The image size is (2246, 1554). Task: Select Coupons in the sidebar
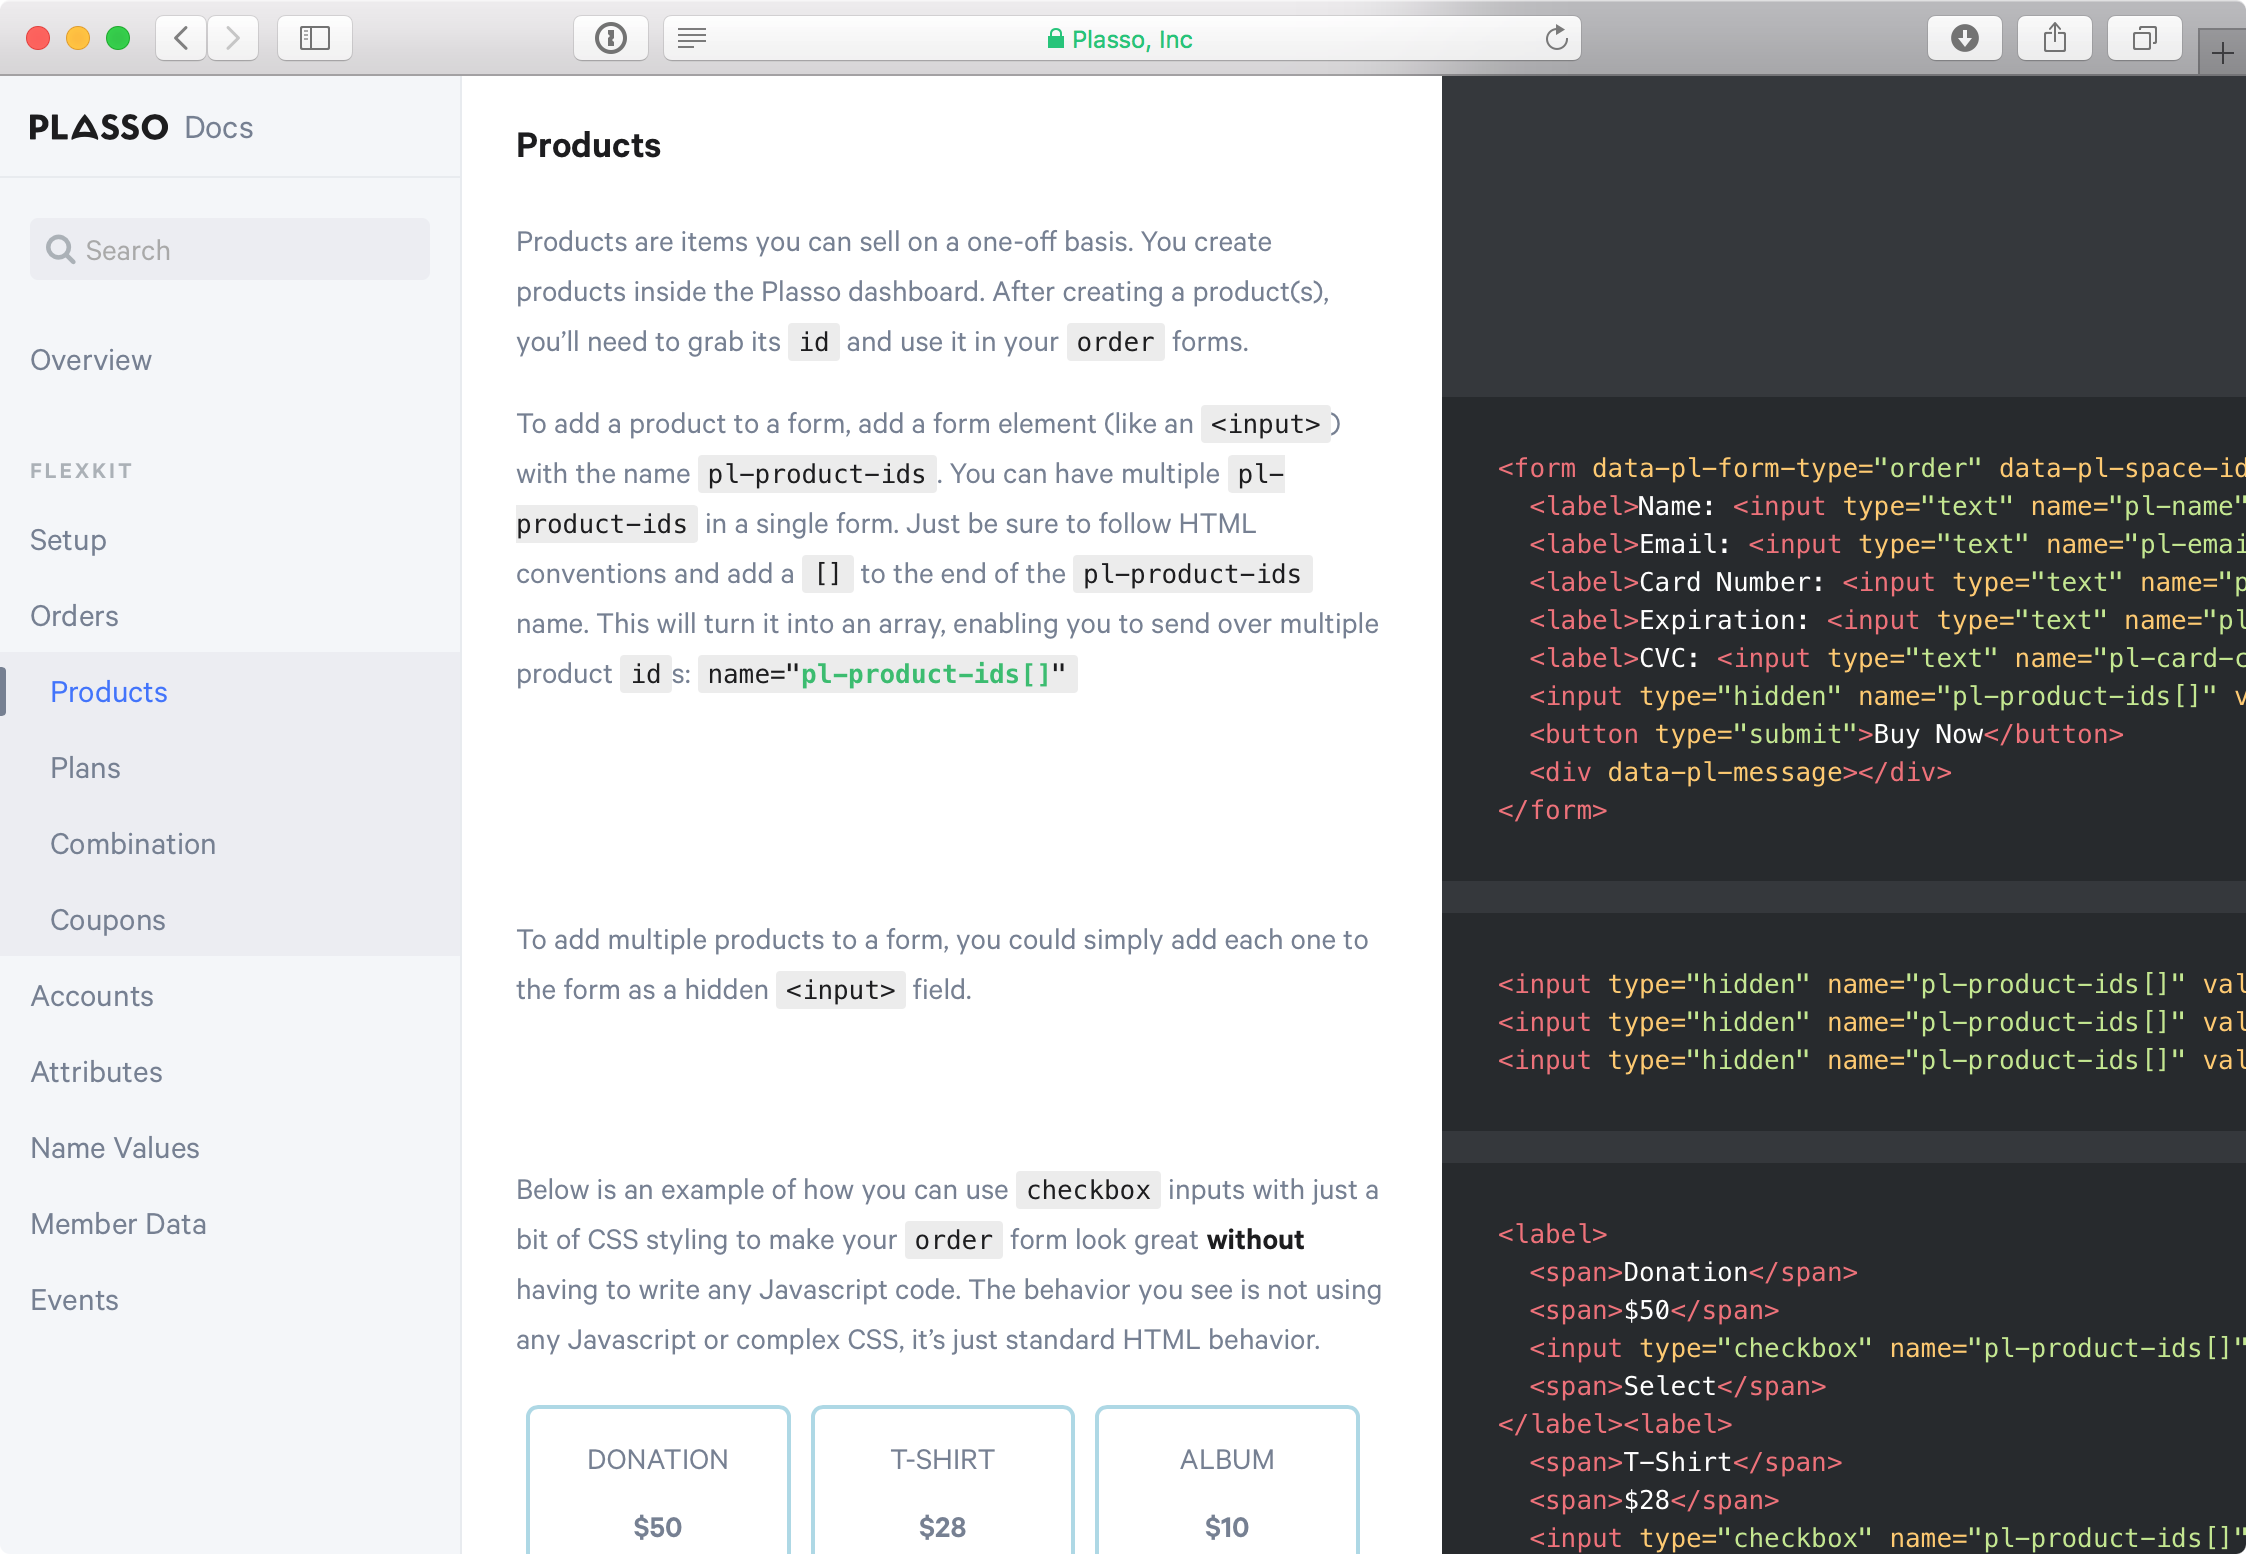point(108,920)
